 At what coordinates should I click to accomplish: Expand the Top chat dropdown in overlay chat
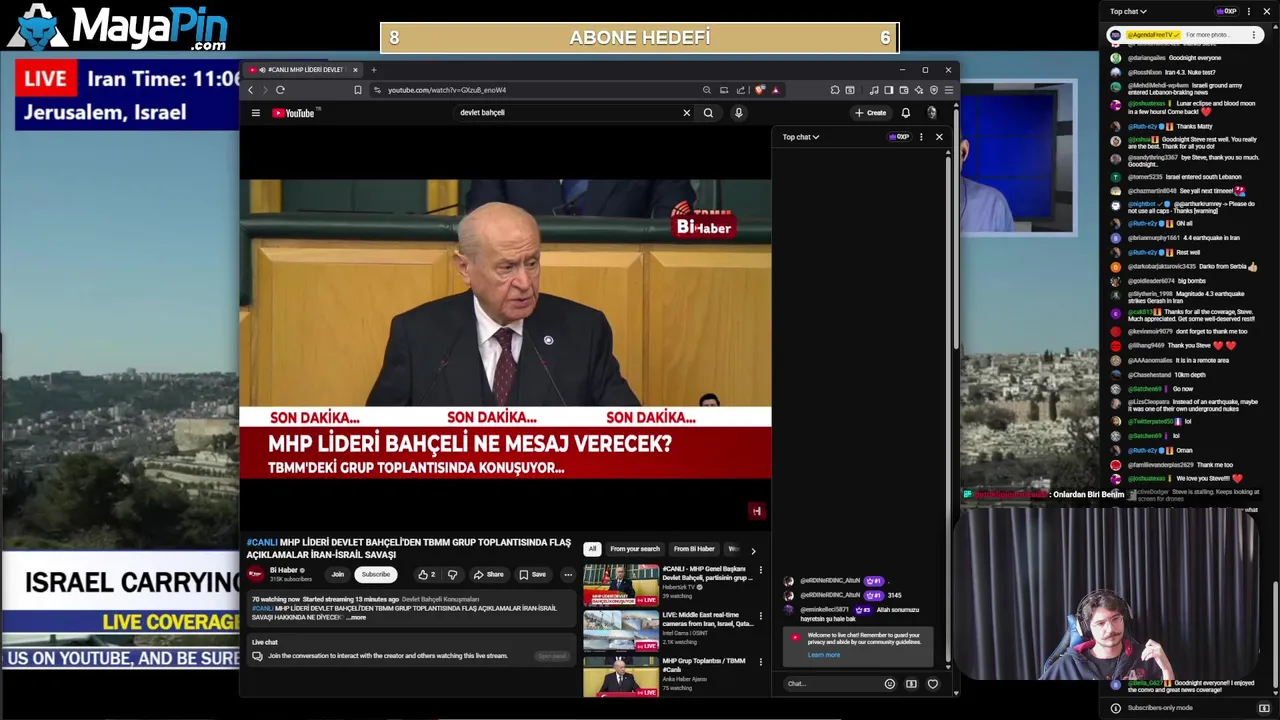tap(1128, 11)
